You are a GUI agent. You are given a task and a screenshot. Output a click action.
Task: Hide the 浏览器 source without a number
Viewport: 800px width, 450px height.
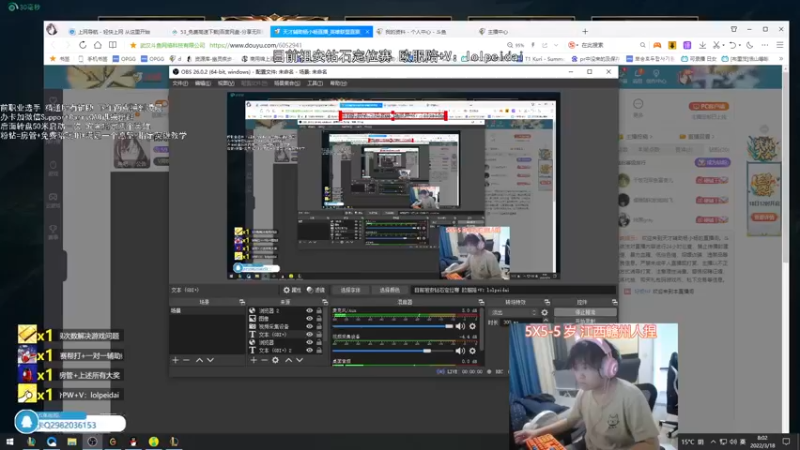point(309,342)
